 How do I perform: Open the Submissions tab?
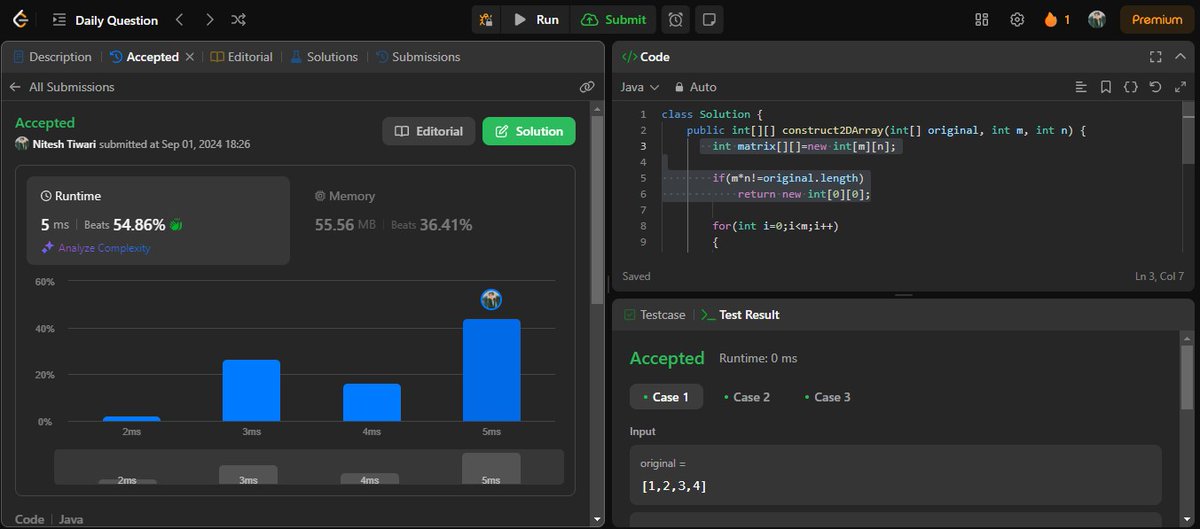[x=418, y=57]
